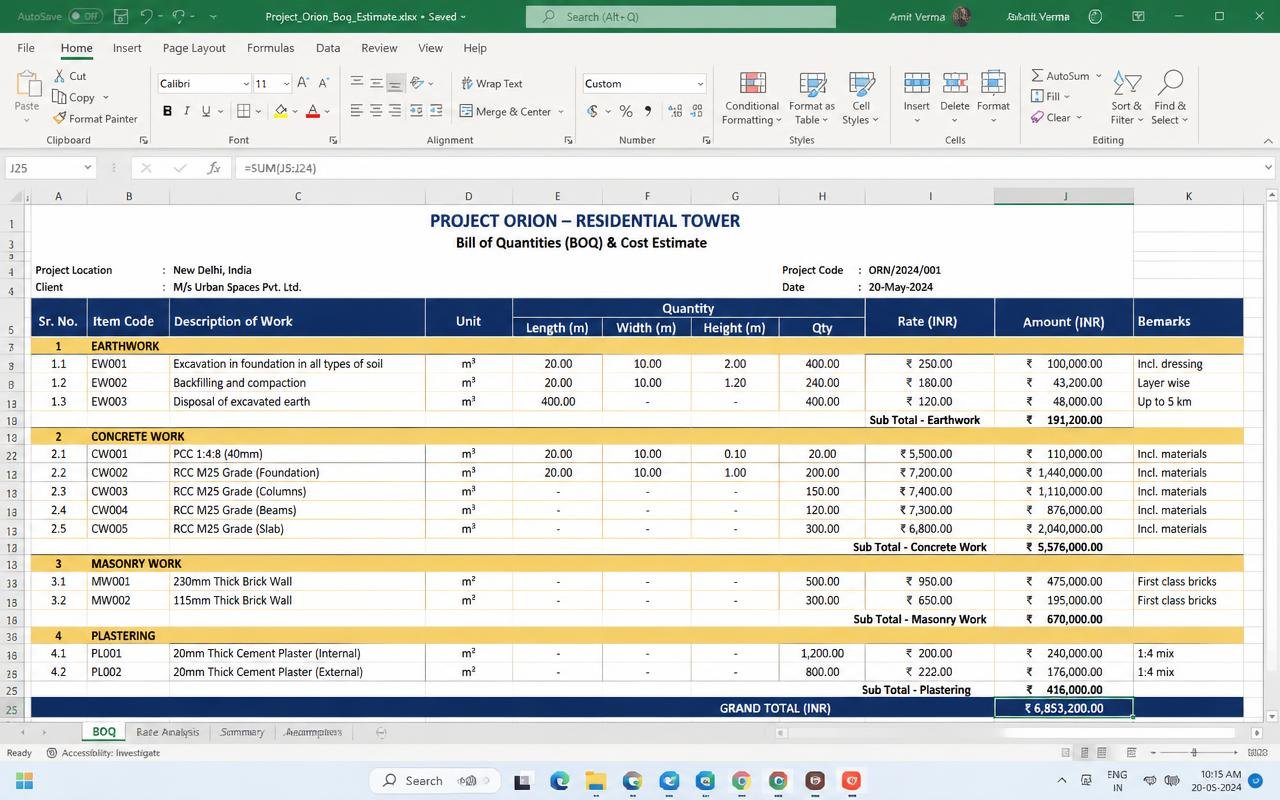Toggle bold formatting
1280x800 pixels.
167,111
